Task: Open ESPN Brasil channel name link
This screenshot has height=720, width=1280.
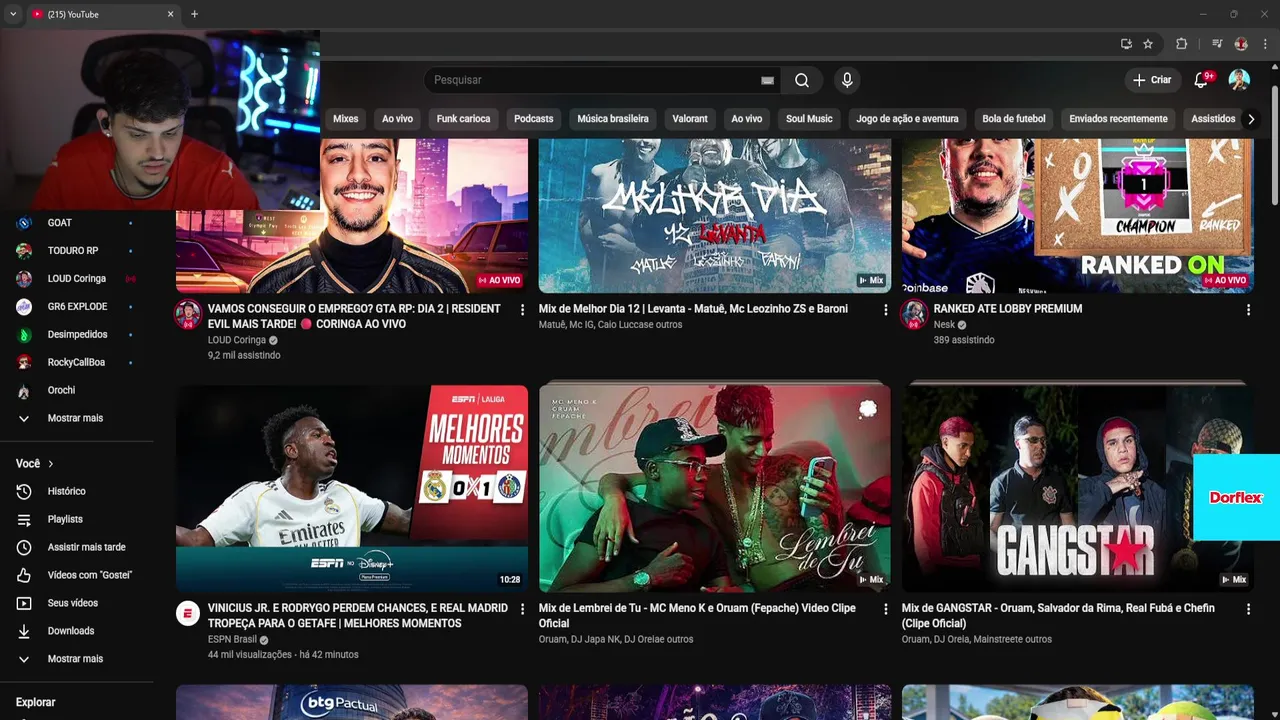Action: tap(232, 639)
